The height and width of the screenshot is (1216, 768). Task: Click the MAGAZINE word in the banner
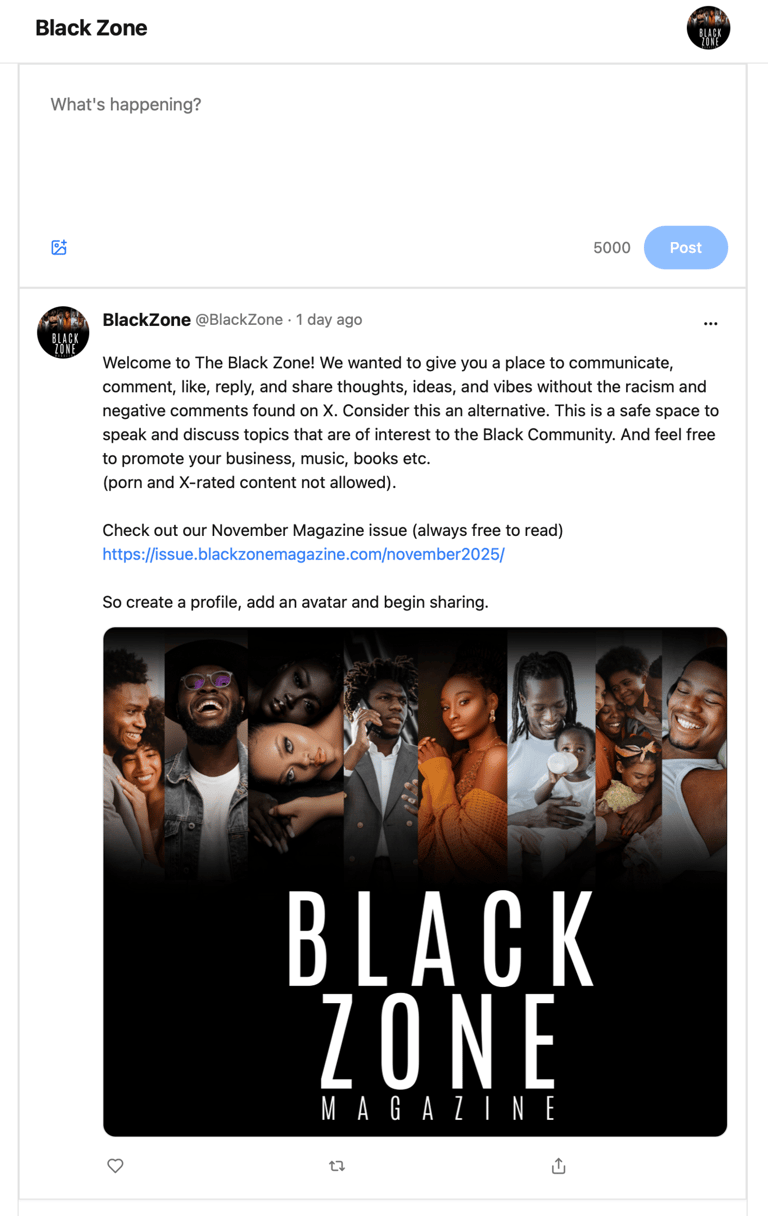tap(439, 1109)
